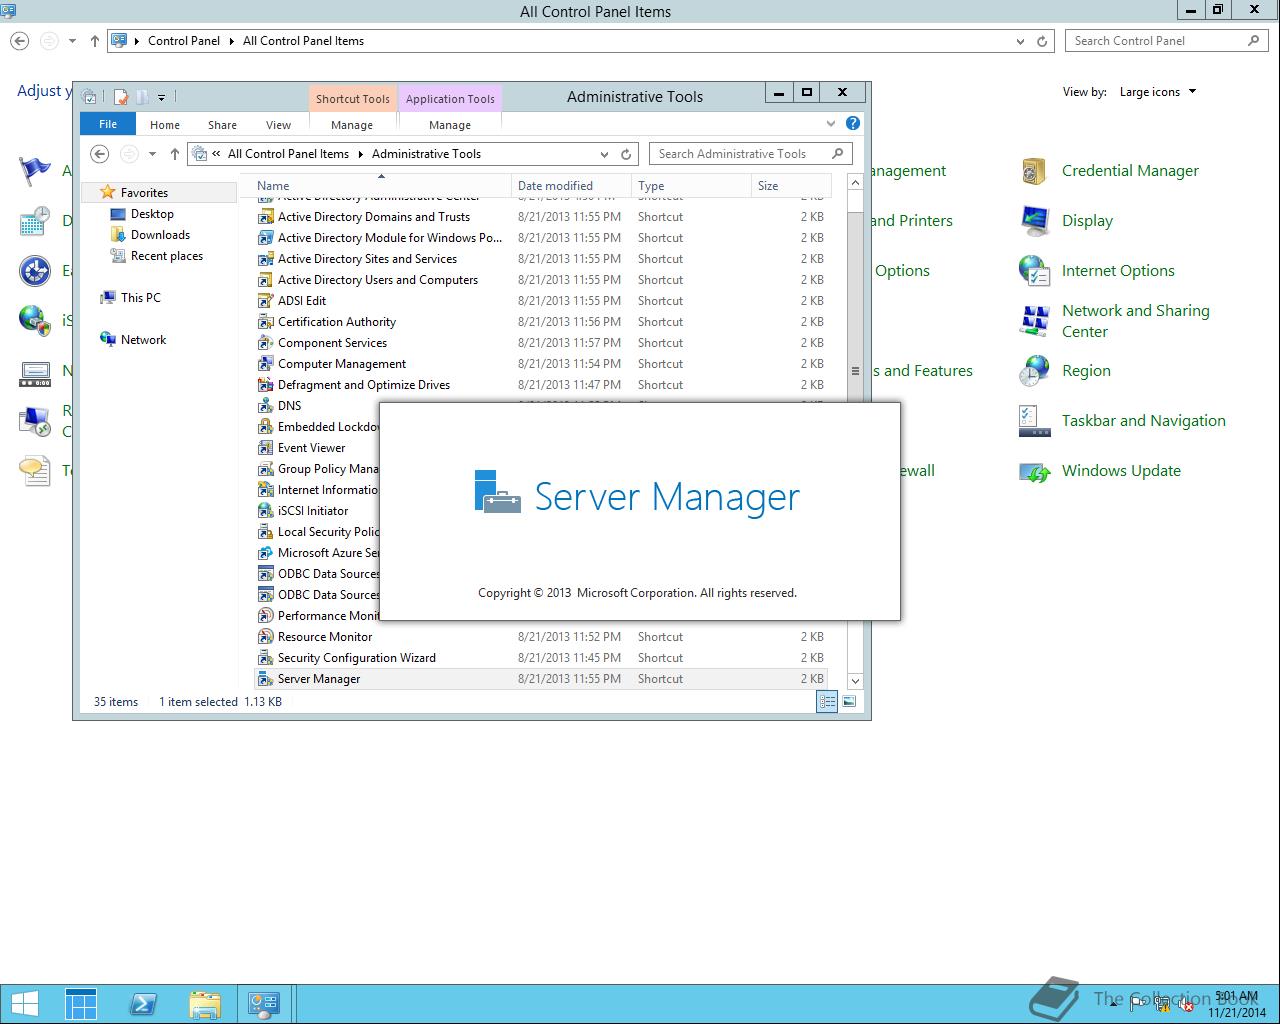Open Manage tab under Application Tools
Screen dimensions: 1280x1024
pyautogui.click(x=450, y=125)
